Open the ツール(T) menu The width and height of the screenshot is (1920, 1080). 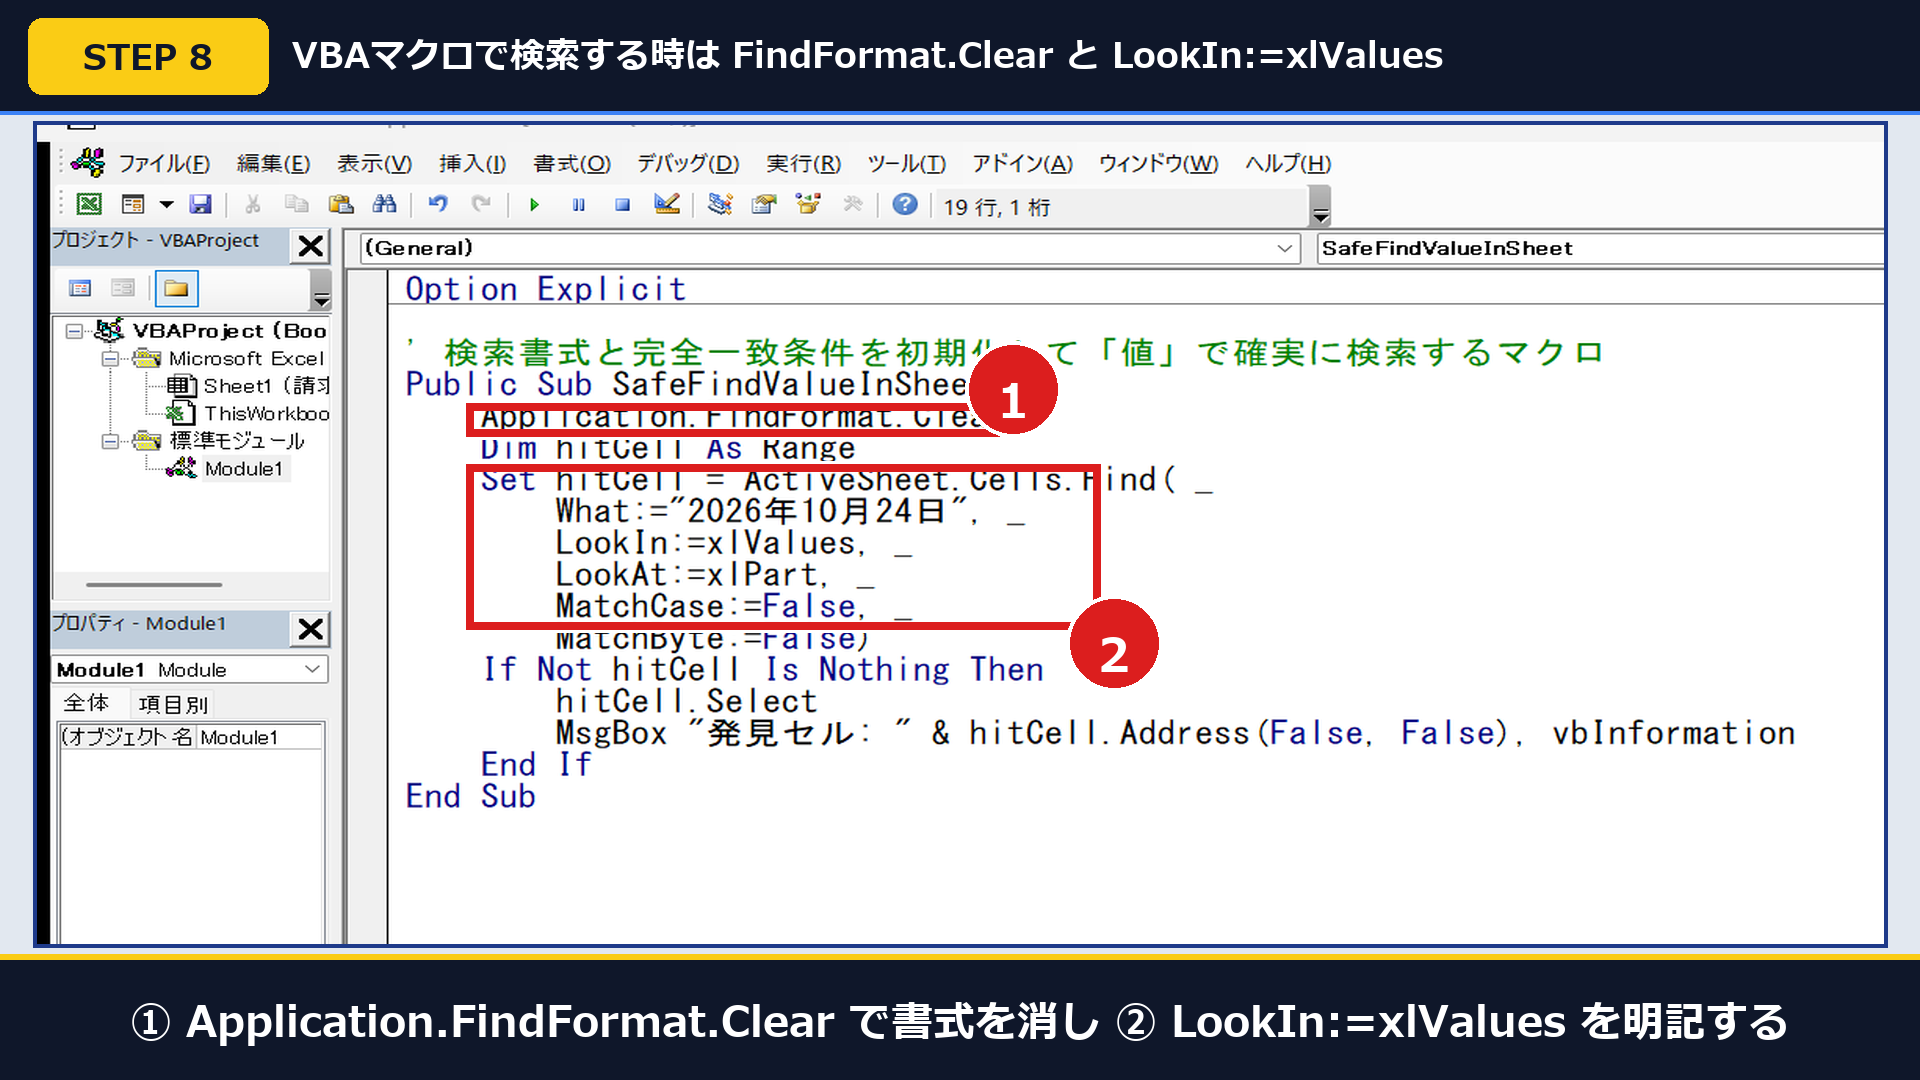coord(906,163)
